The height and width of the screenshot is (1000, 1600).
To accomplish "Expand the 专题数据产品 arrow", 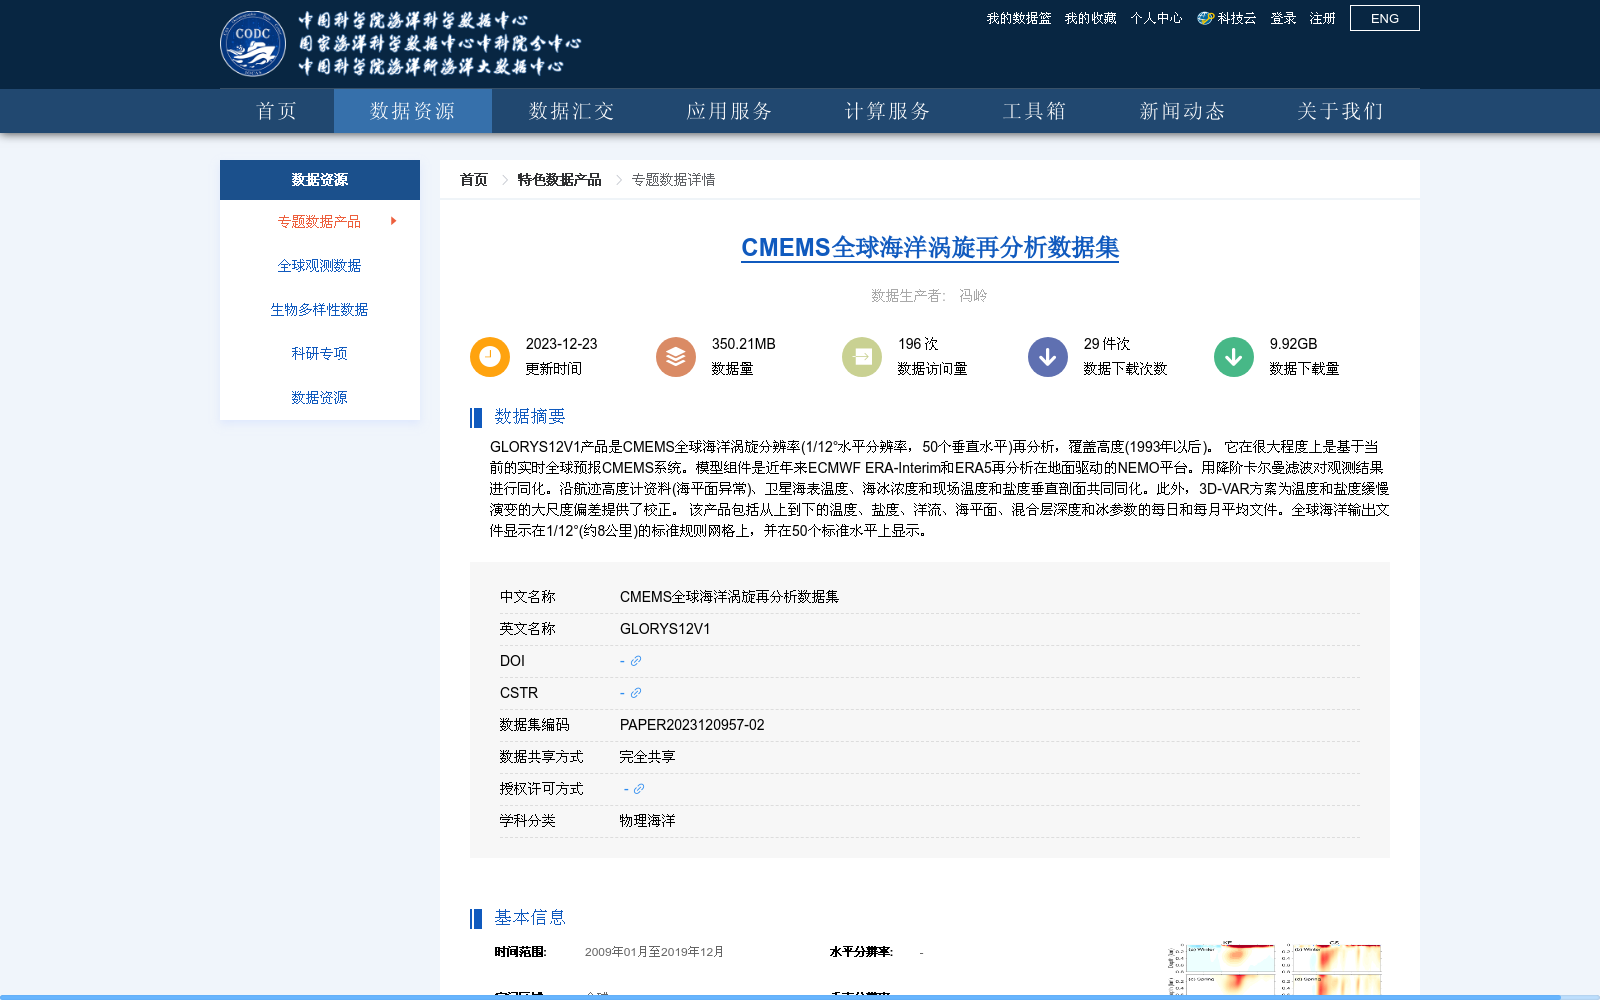I will click(394, 221).
